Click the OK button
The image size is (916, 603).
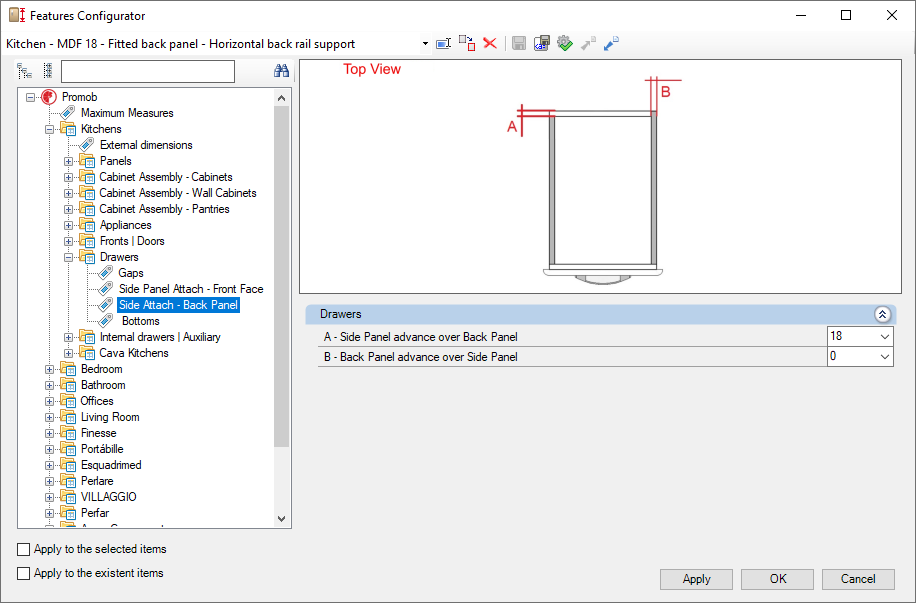tap(778, 579)
